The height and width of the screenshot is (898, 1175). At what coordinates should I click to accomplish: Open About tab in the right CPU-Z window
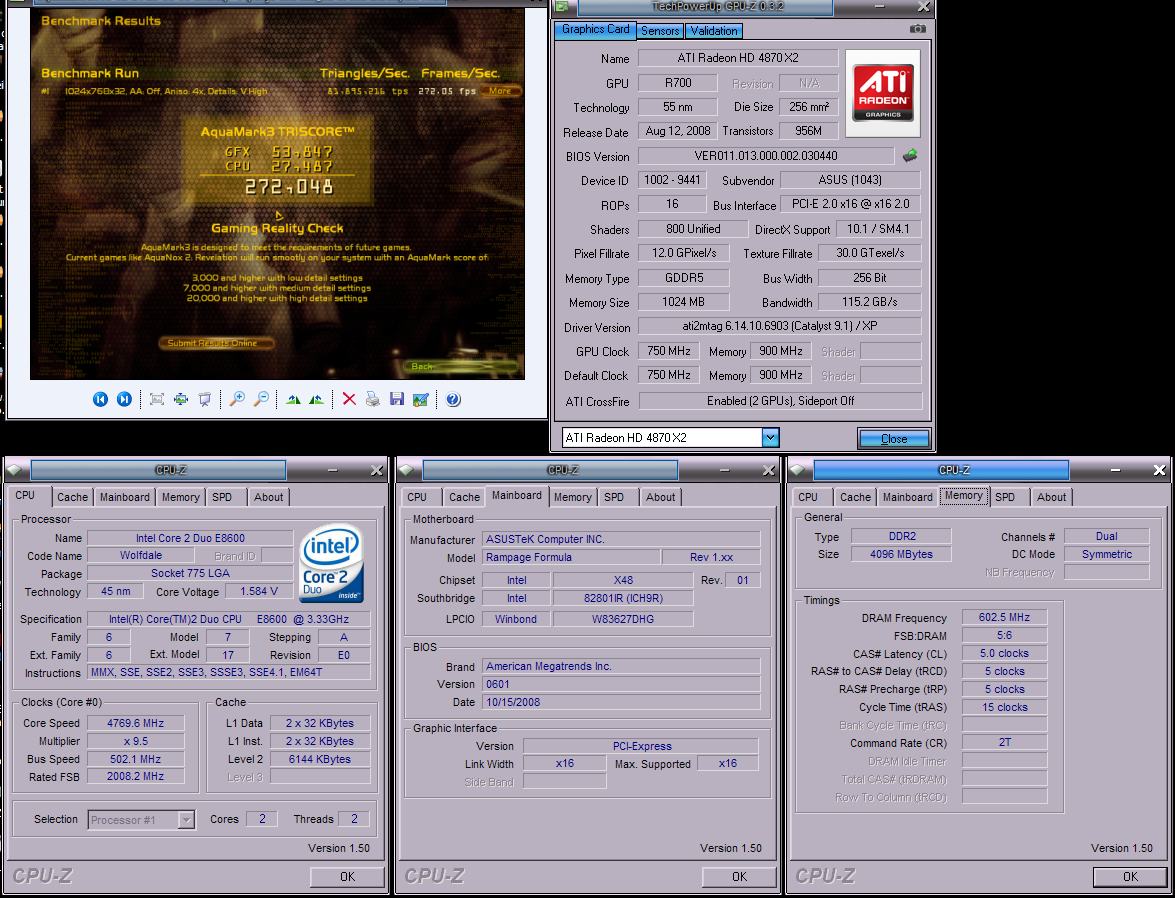pos(1051,497)
